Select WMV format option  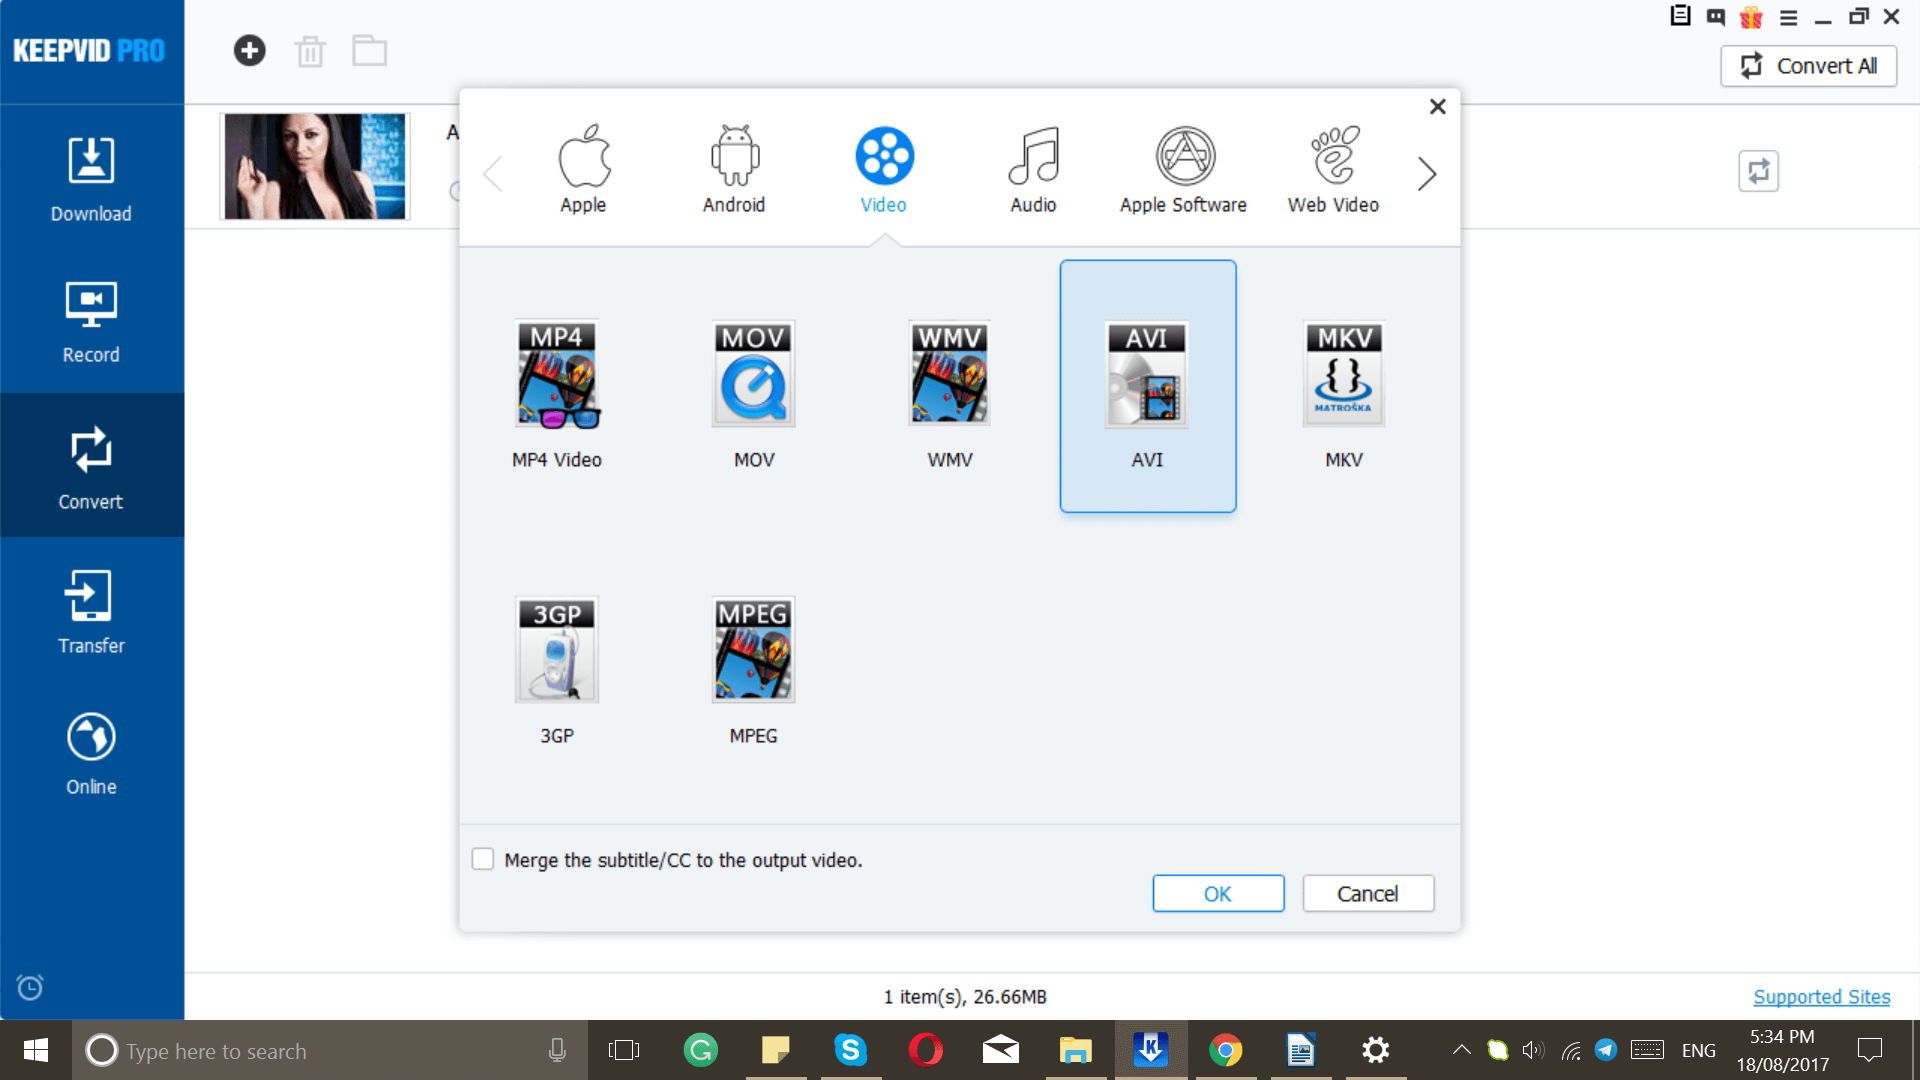click(949, 385)
